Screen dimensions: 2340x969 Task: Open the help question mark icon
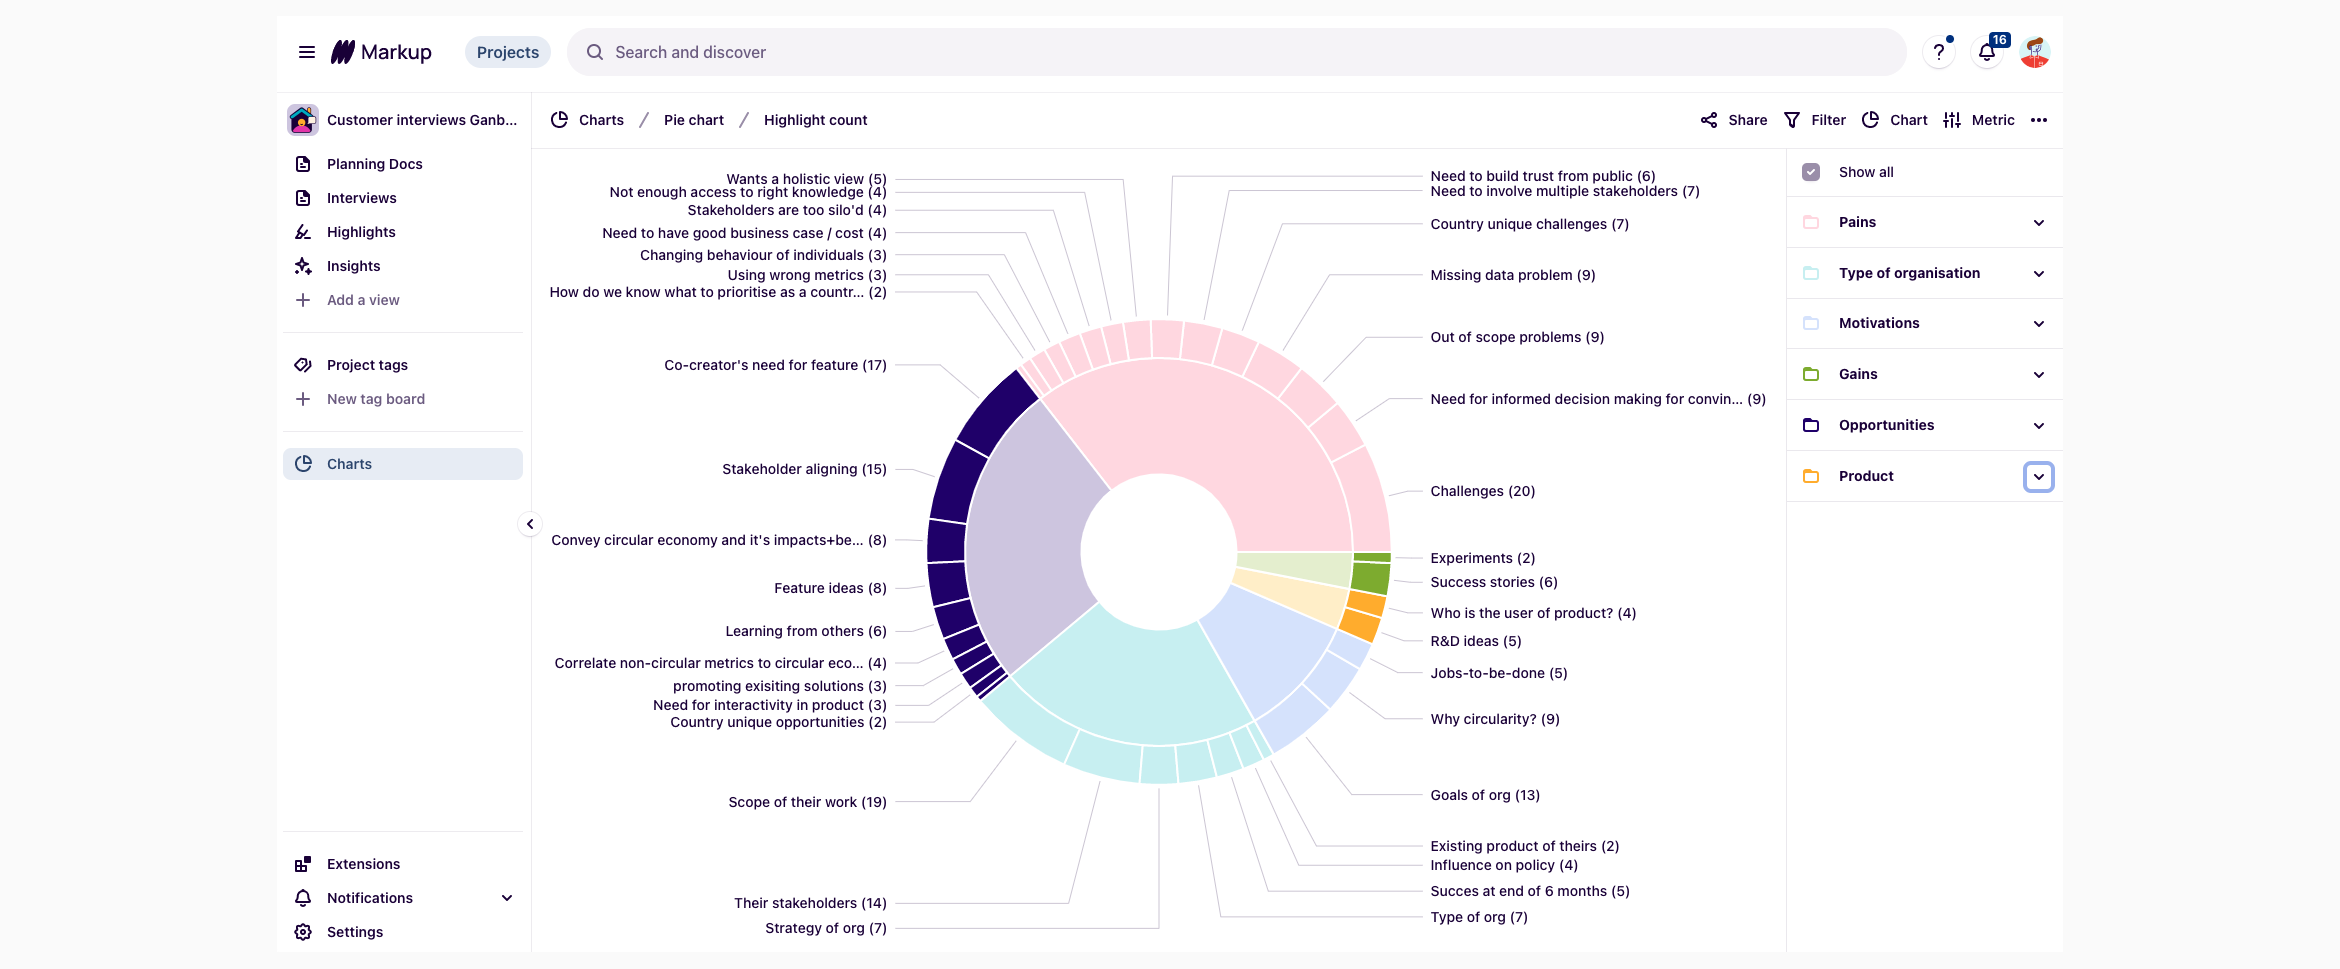tap(1939, 52)
